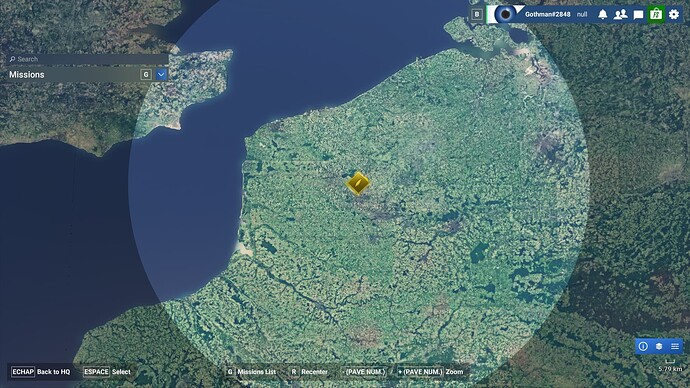Go Back to HQ
Image resolution: width=690 pixels, height=388 pixels.
(x=40, y=372)
